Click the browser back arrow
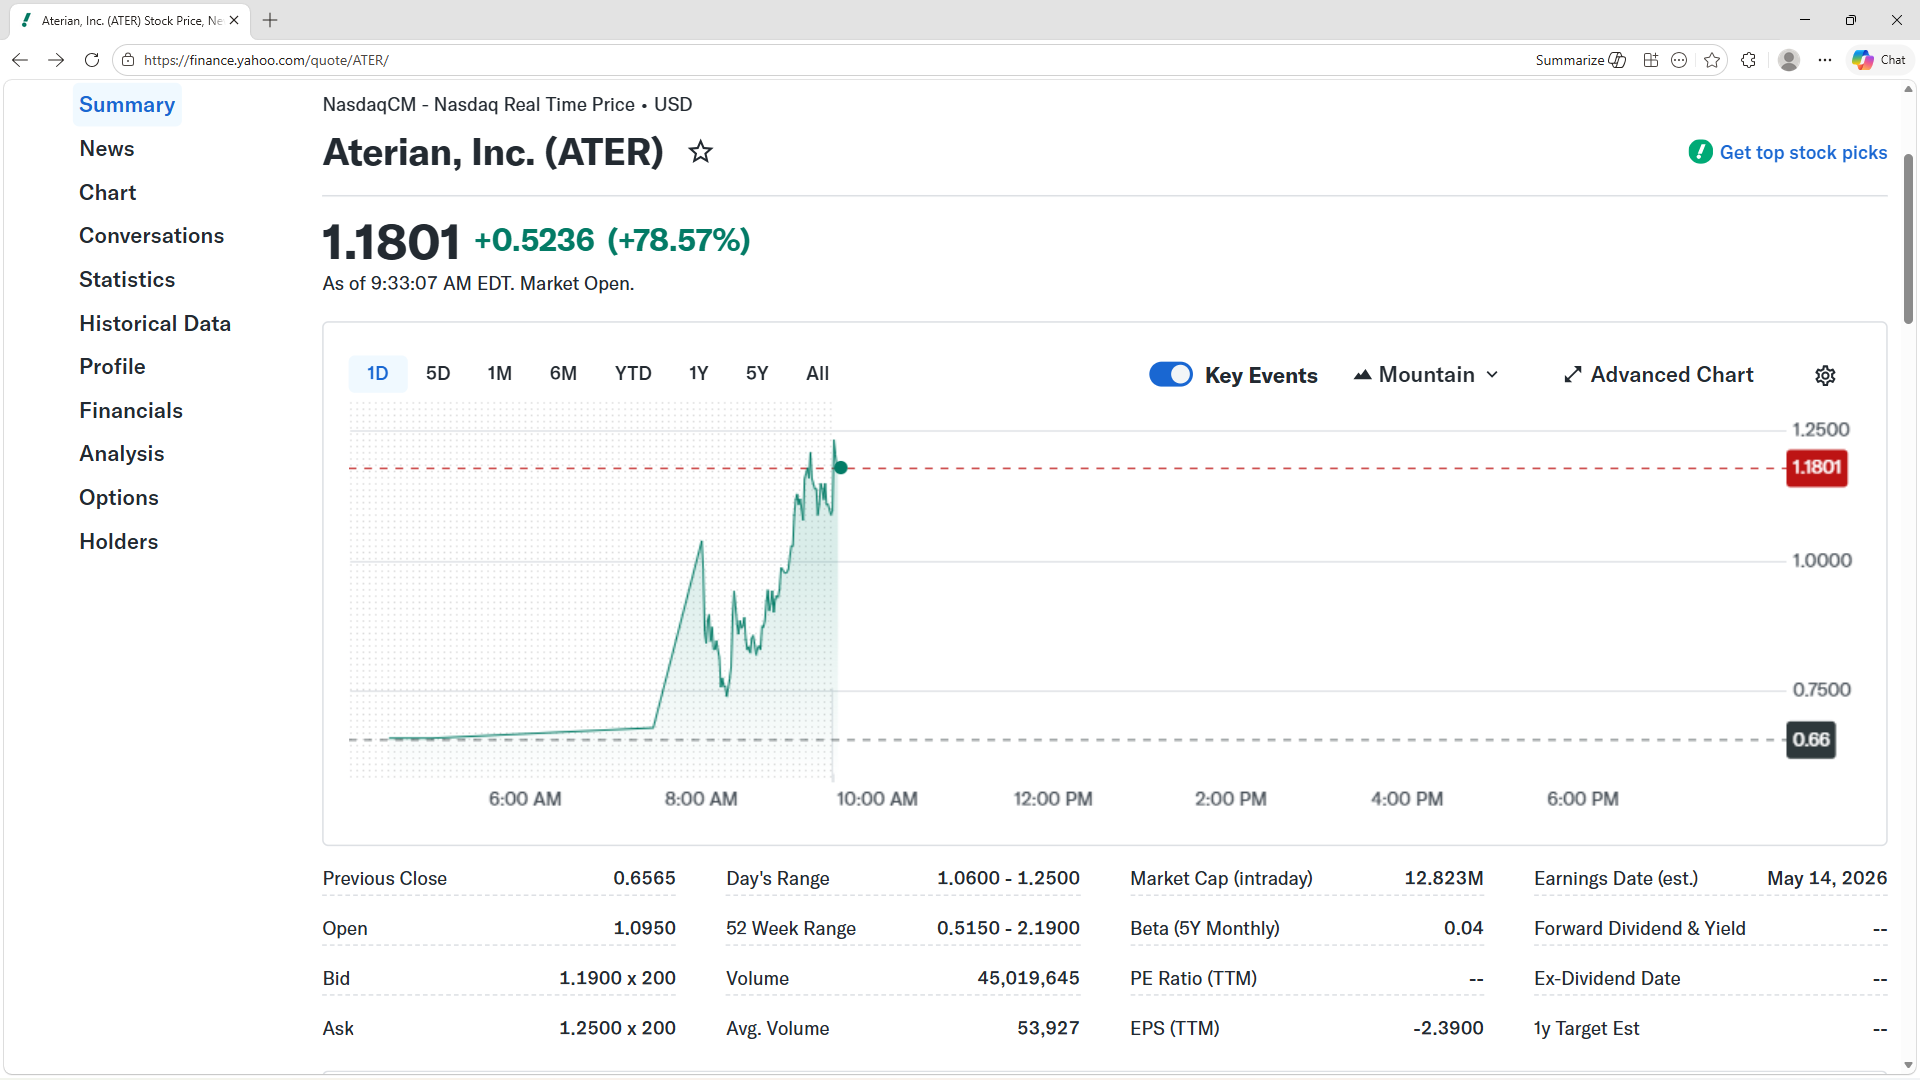This screenshot has width=1920, height=1080. pos(20,60)
